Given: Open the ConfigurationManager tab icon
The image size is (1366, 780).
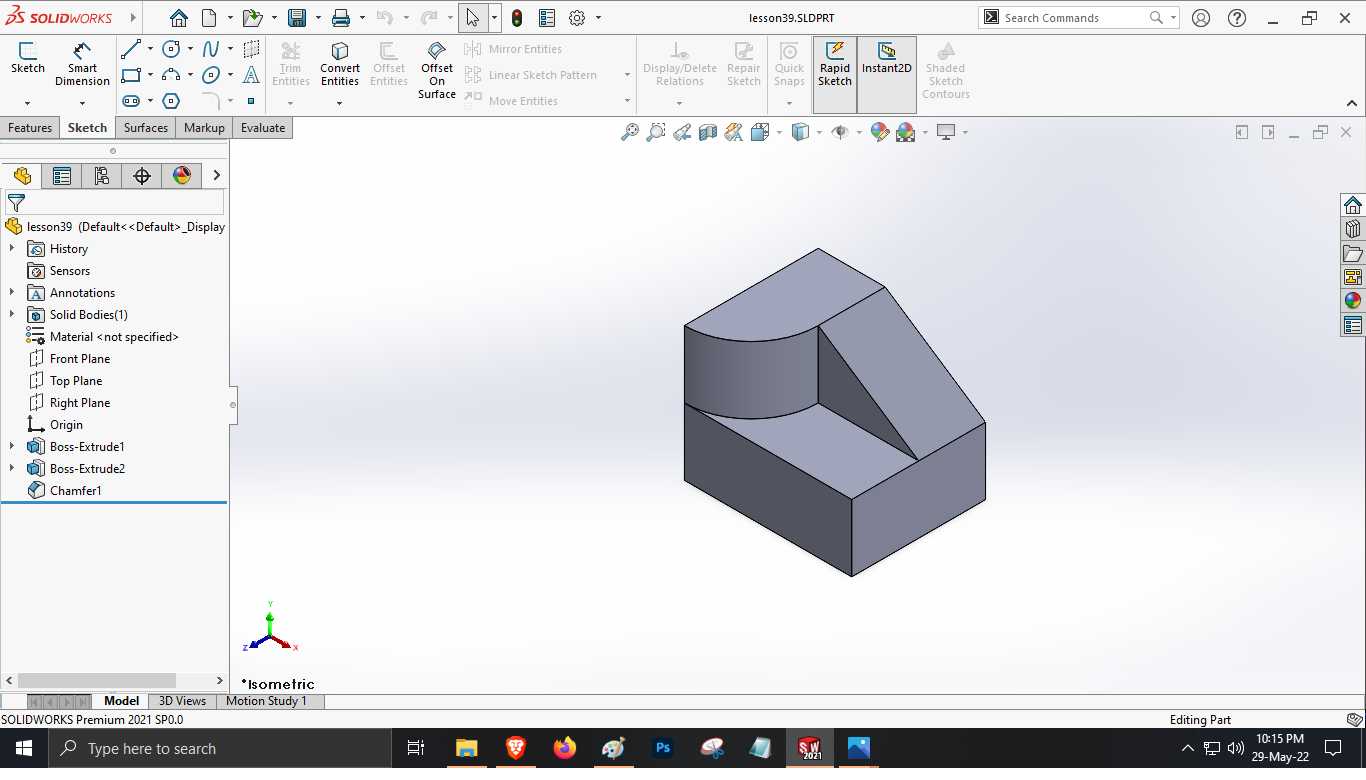Looking at the screenshot, I should point(102,176).
